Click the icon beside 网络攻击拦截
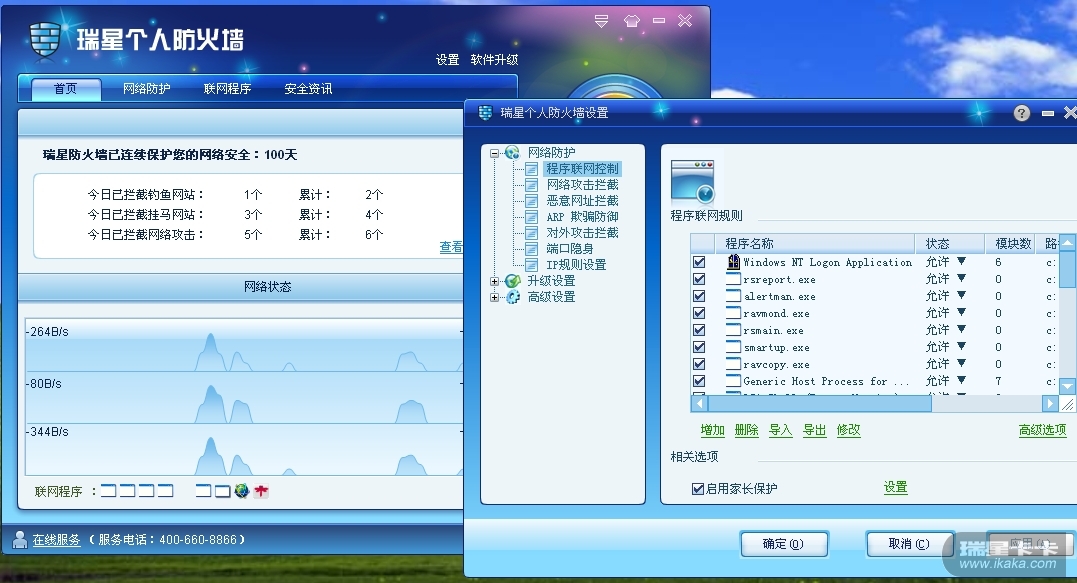 (x=531, y=185)
